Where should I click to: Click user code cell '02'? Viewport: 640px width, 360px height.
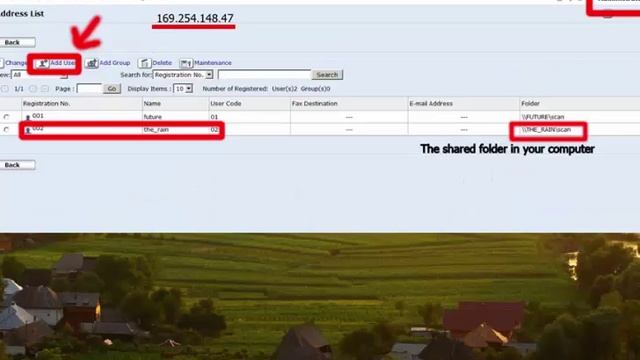214,130
